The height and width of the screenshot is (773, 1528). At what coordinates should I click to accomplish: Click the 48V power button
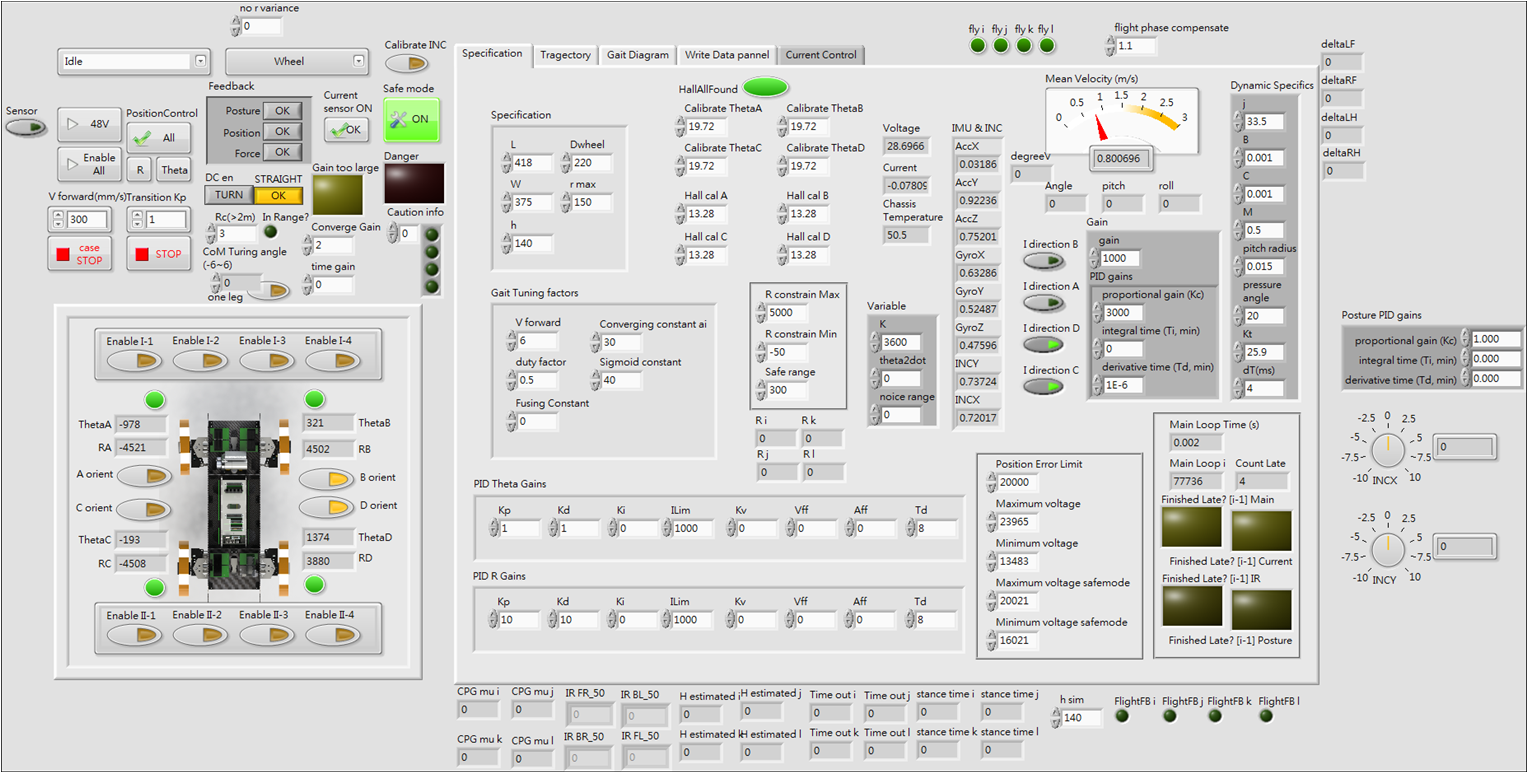click(88, 124)
